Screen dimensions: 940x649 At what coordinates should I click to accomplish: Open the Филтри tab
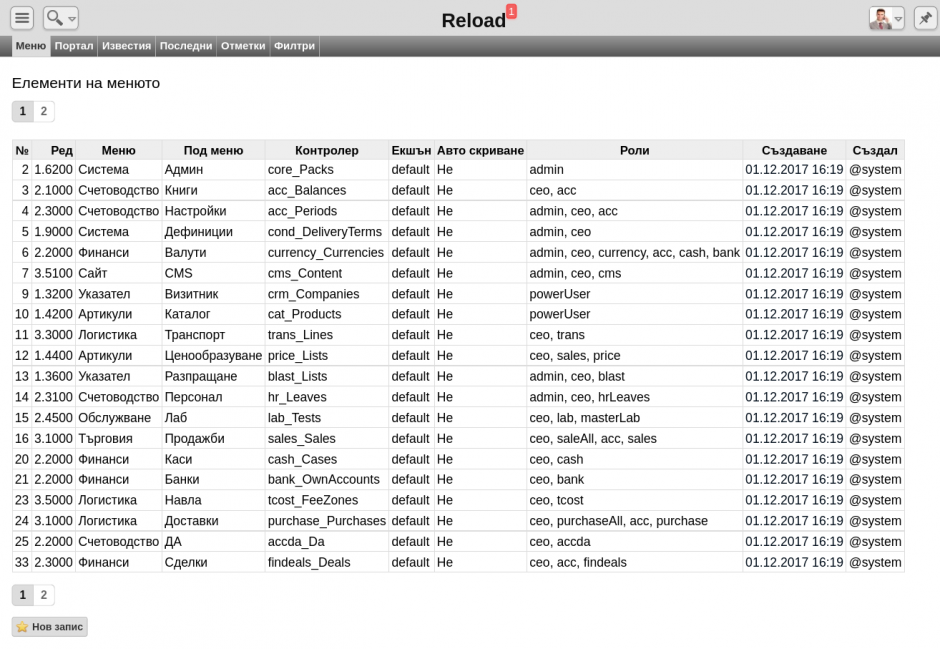point(294,46)
